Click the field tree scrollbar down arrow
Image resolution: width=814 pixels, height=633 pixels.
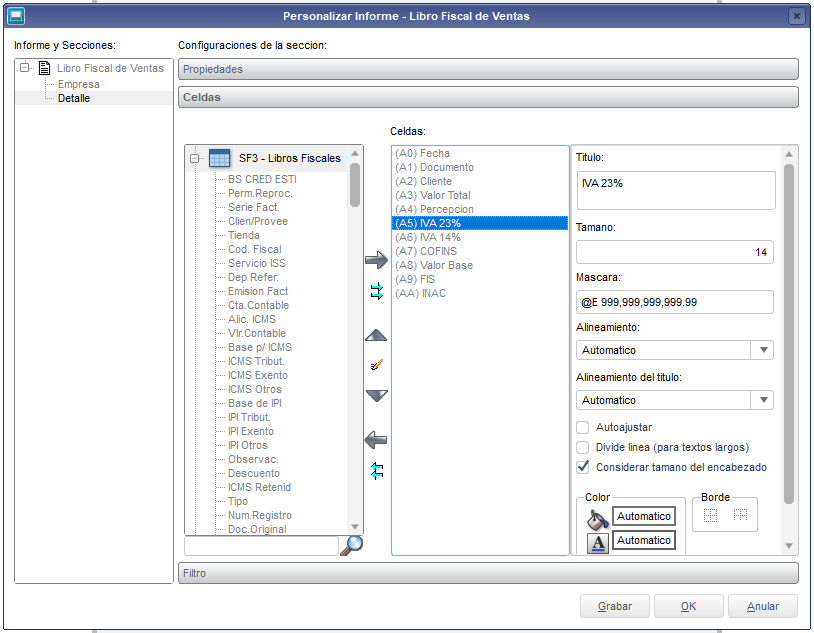click(355, 527)
